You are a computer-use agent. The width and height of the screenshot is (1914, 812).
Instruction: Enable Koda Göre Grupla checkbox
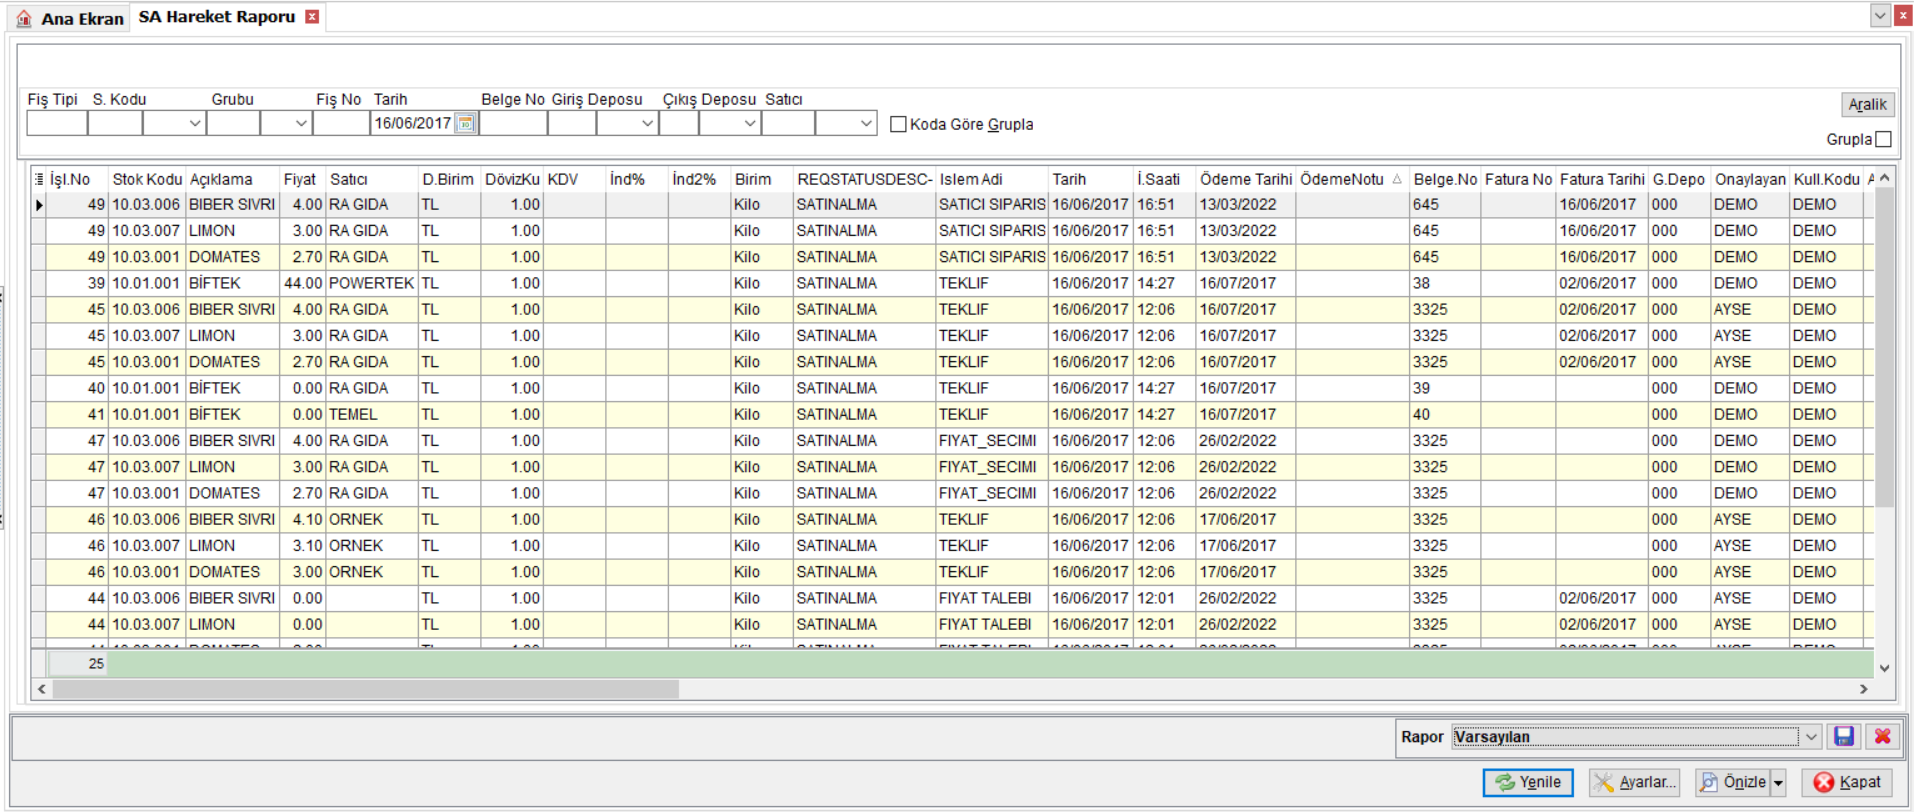click(x=898, y=124)
